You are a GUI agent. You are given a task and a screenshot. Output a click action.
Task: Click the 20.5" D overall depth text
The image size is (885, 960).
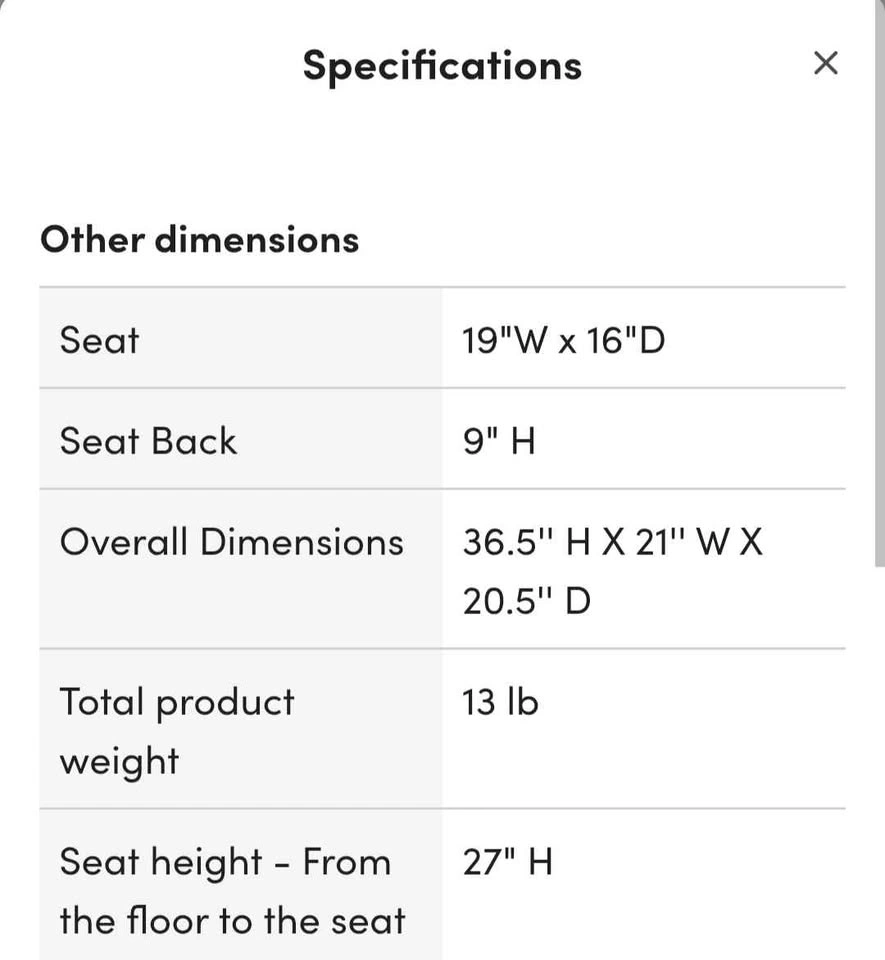coord(526,602)
